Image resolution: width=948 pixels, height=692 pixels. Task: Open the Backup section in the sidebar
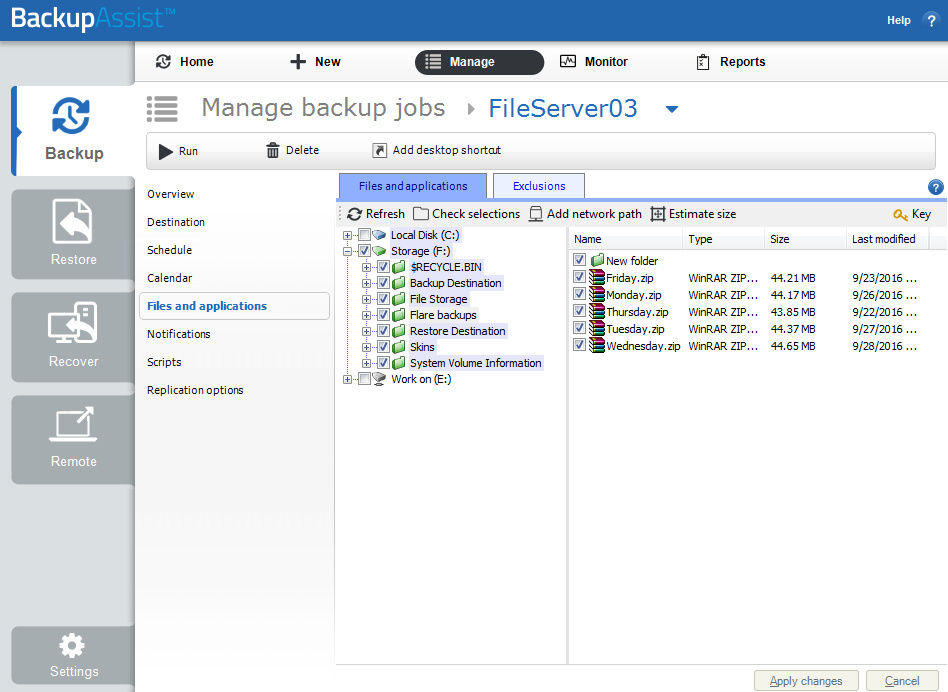point(74,131)
